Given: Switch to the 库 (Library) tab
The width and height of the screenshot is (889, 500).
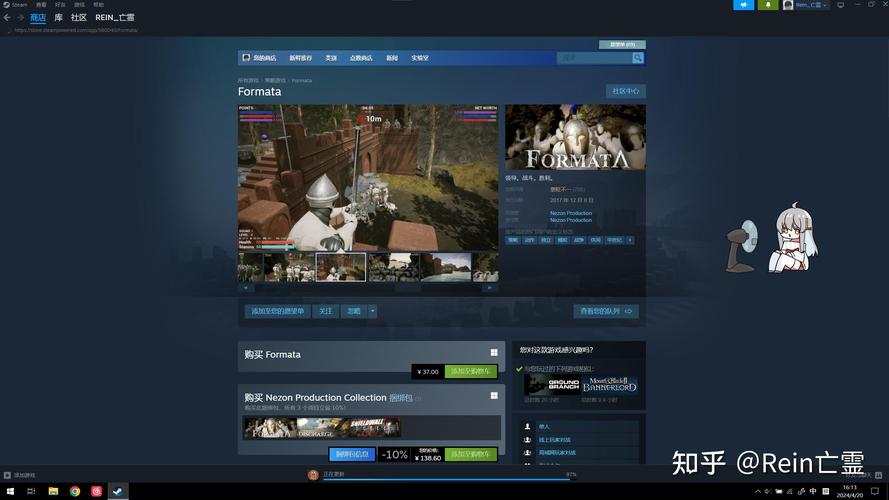Looking at the screenshot, I should coord(58,18).
